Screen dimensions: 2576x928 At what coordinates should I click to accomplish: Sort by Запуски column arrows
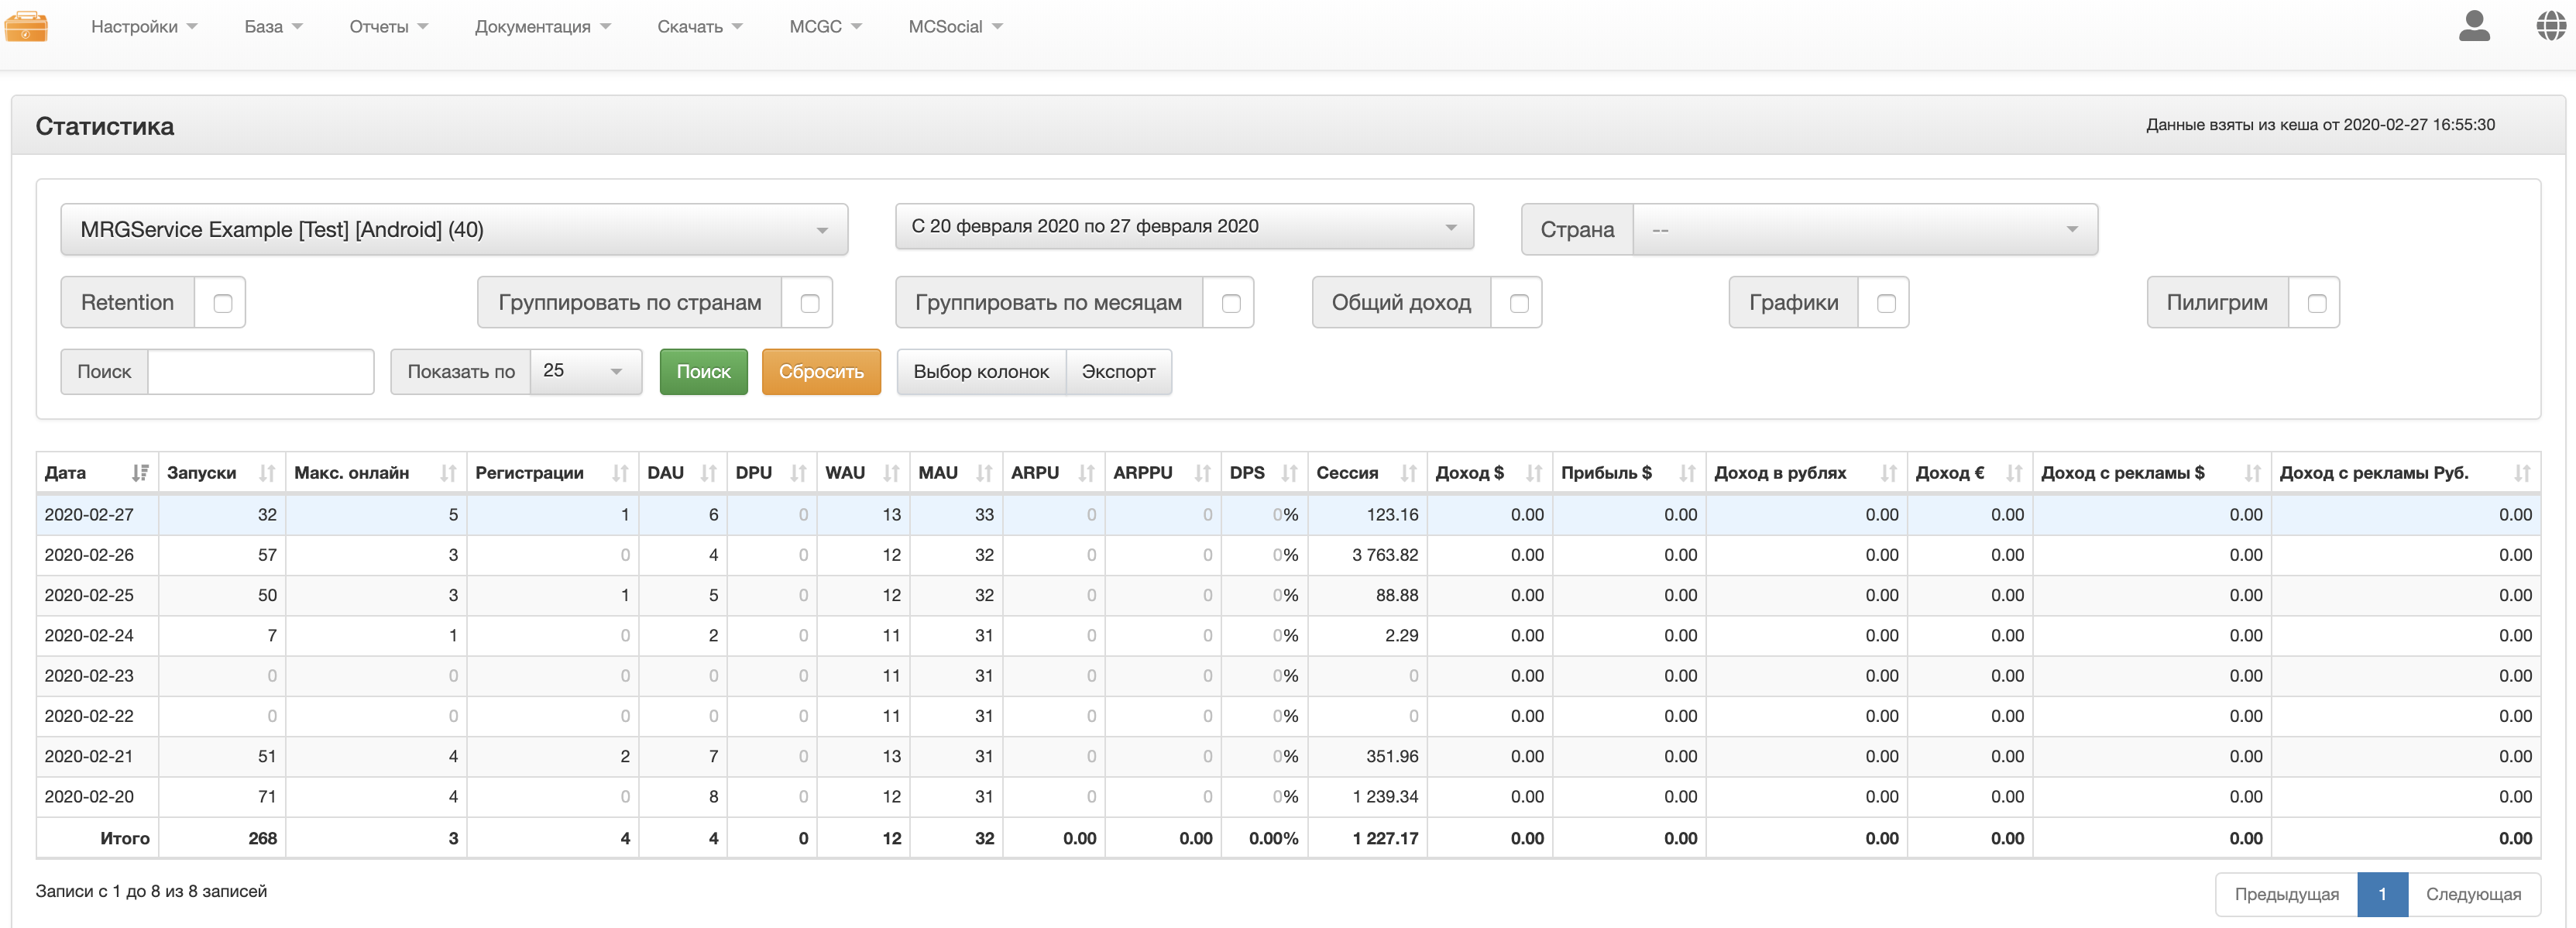point(266,473)
